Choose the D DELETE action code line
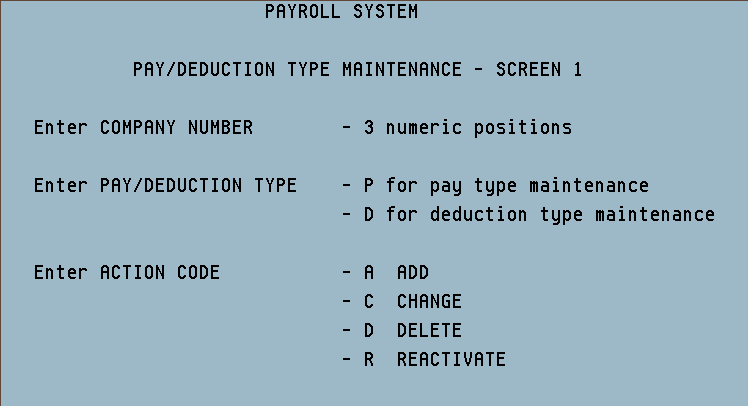 pos(402,331)
